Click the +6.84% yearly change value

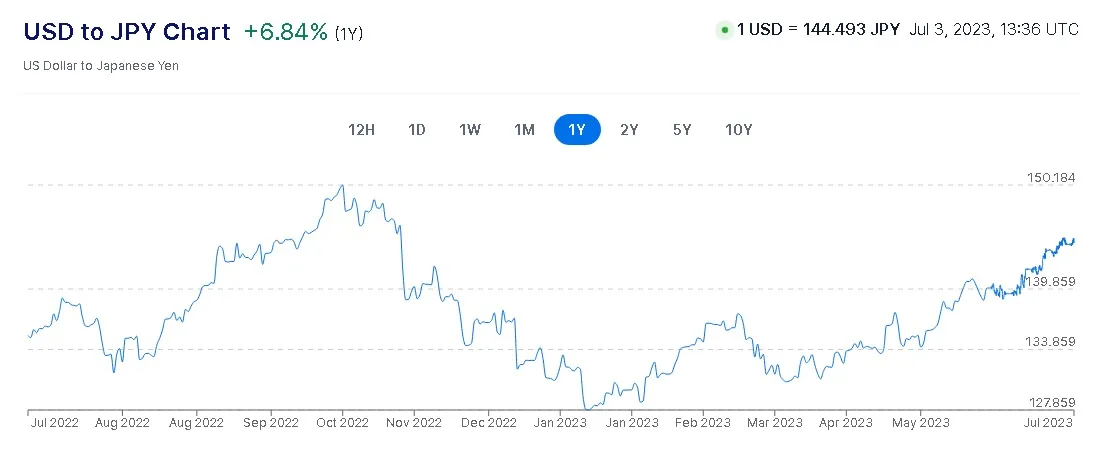[x=286, y=31]
